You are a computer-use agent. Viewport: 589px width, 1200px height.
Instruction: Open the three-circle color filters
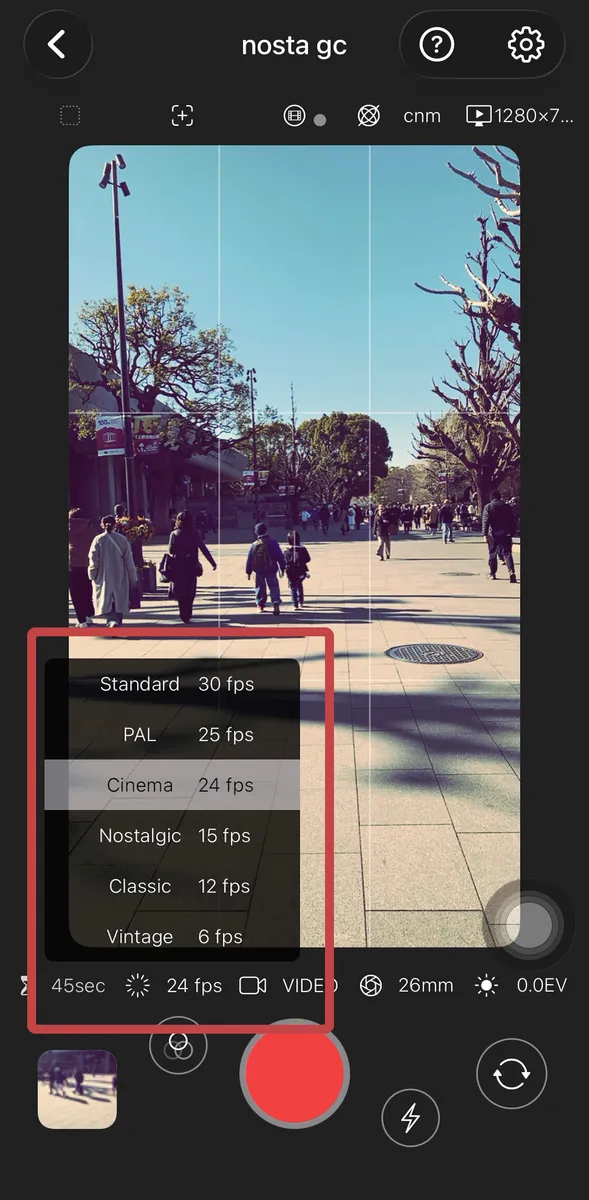point(178,1045)
